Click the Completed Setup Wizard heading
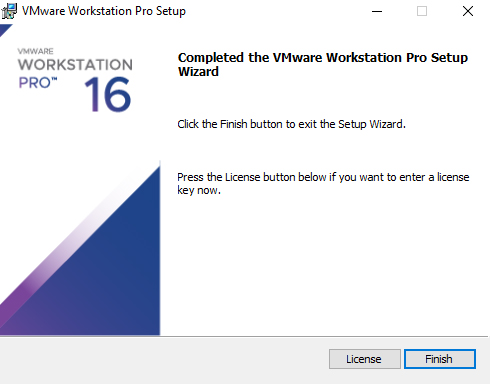 pos(323,64)
